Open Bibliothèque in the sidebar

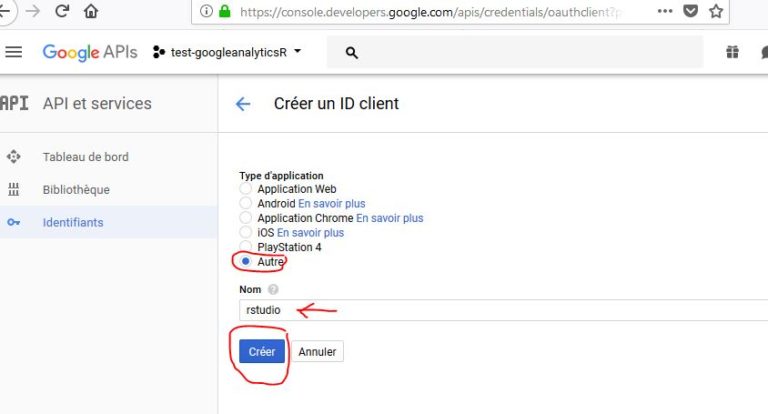click(x=76, y=190)
